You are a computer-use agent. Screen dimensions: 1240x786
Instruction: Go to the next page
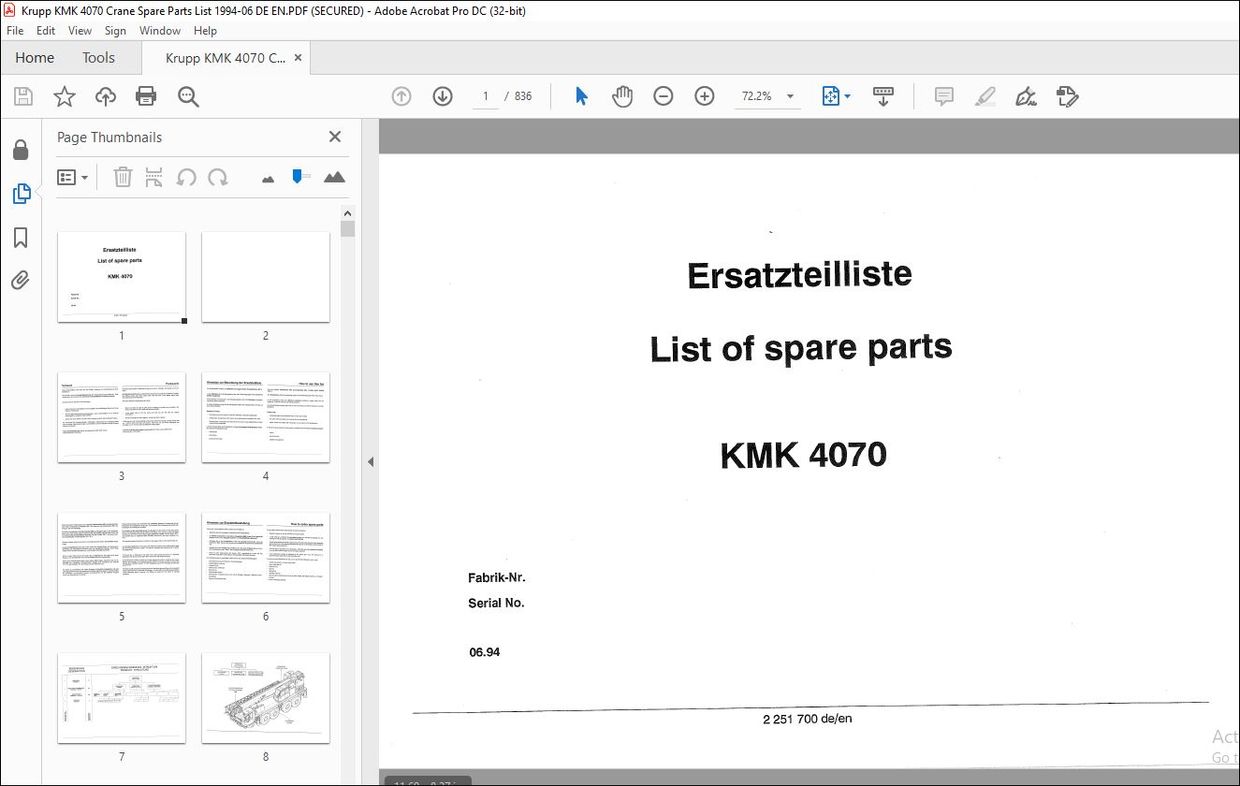(x=442, y=95)
